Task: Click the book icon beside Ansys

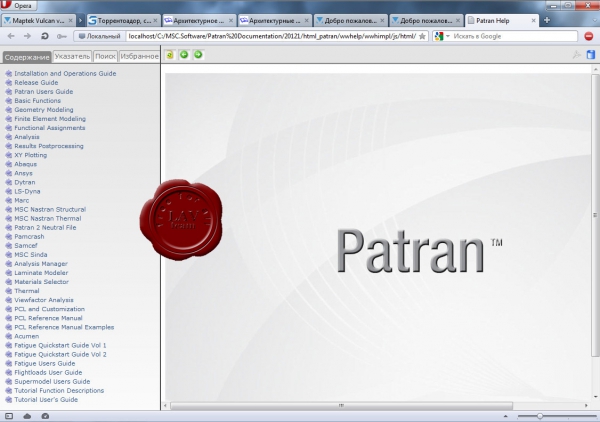Action: (x=8, y=173)
